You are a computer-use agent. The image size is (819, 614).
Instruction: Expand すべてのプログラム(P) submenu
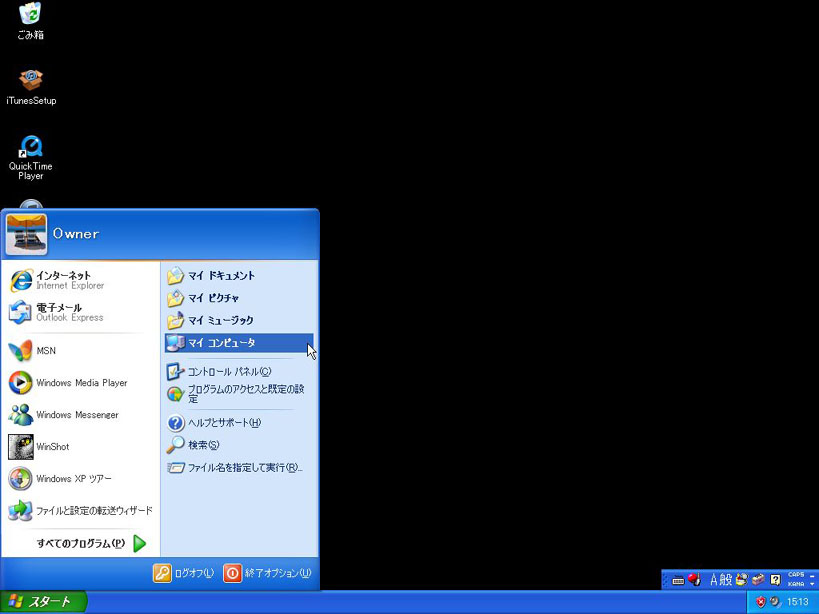(x=92, y=544)
